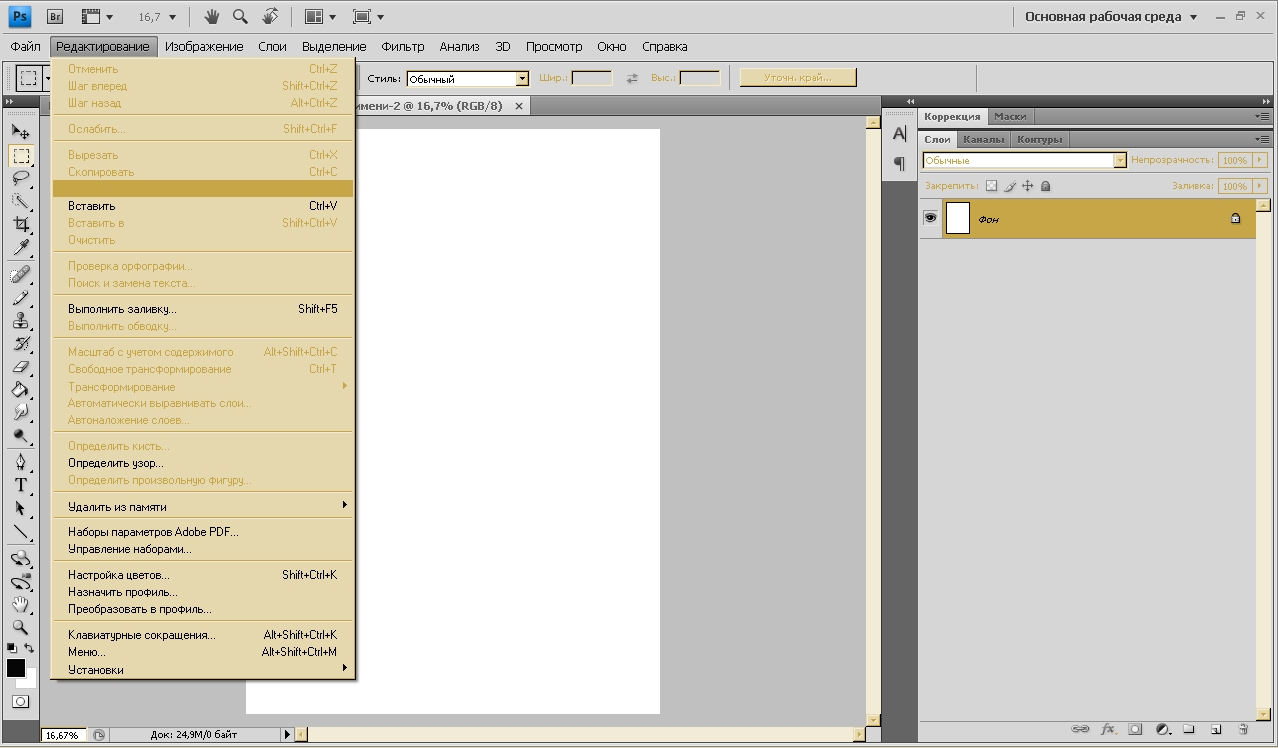This screenshot has height=748, width=1278.
Task: Toggle lock image pixels brush icon
Action: [x=1010, y=186]
